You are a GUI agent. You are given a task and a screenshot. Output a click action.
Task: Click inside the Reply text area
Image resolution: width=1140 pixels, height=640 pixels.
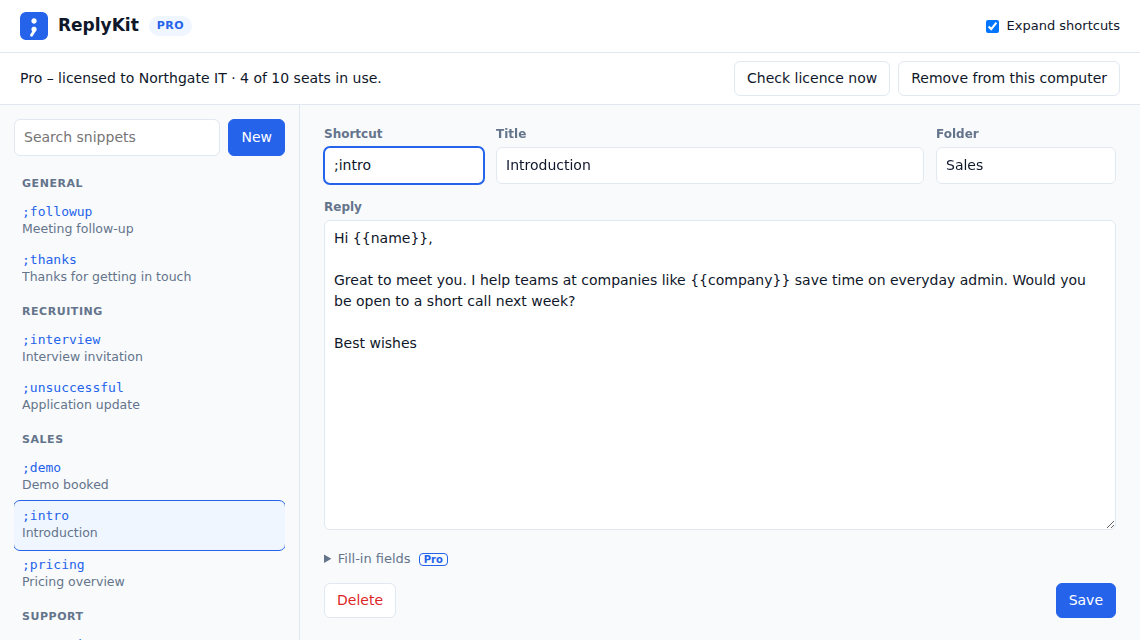(x=720, y=375)
